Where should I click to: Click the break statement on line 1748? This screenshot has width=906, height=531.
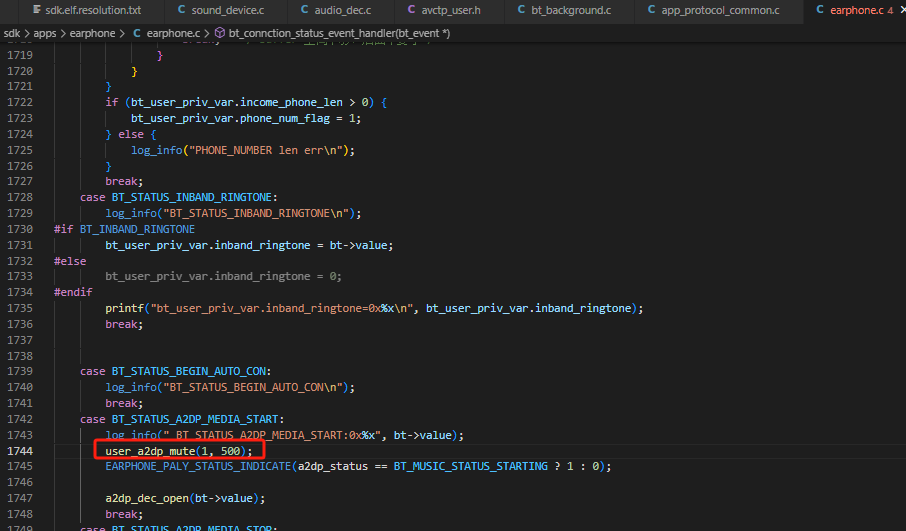pyautogui.click(x=124, y=514)
